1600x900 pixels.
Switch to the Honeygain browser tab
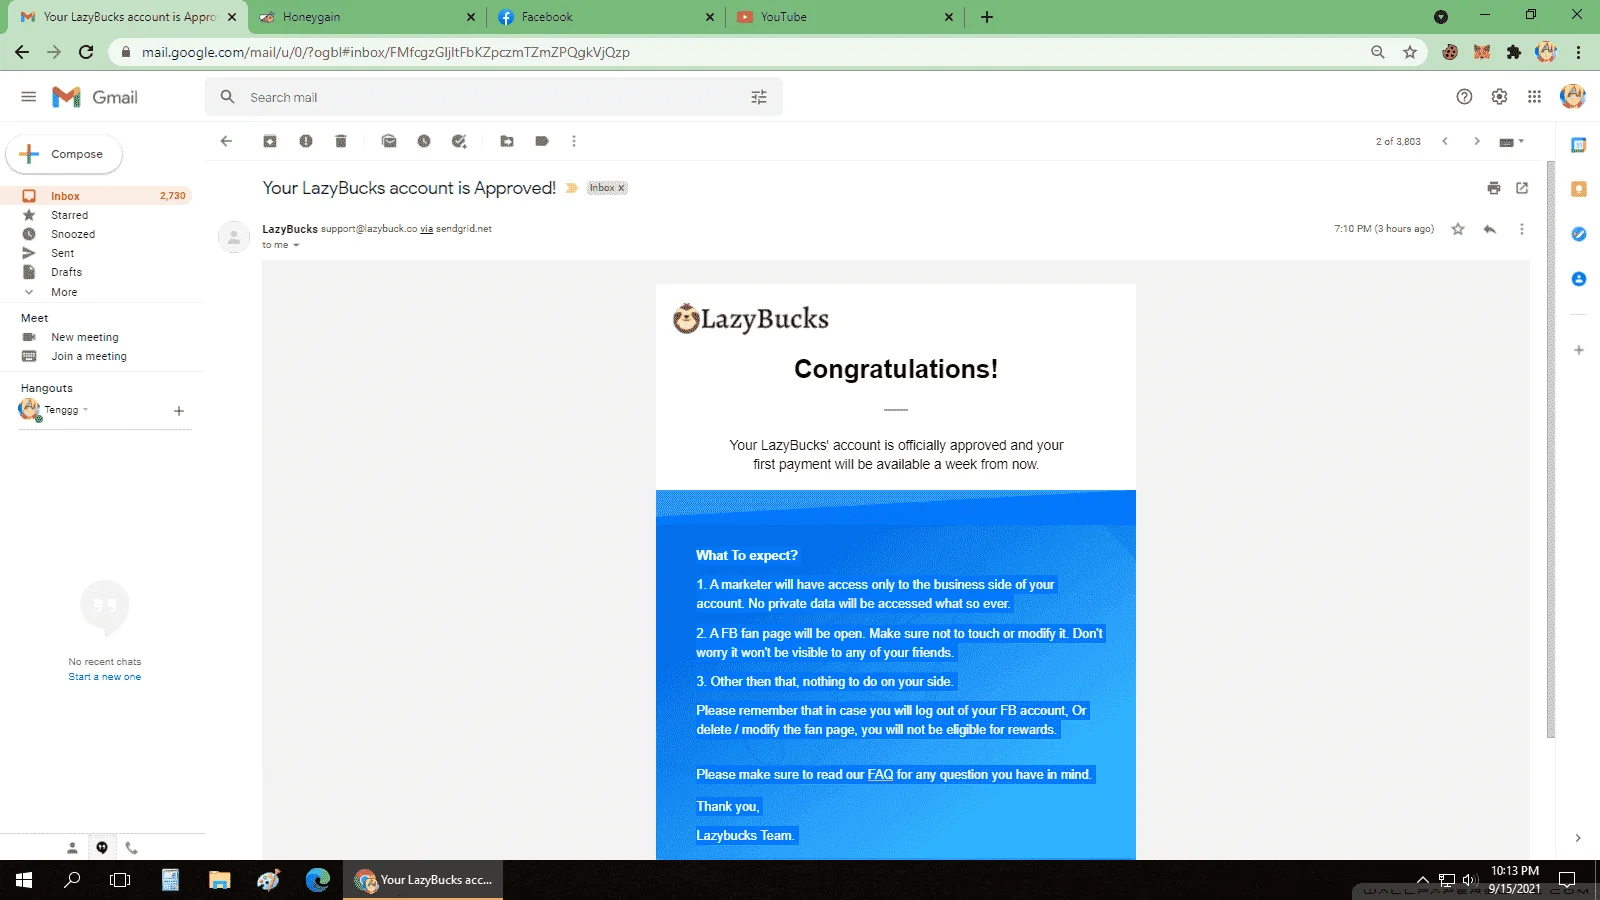coord(366,17)
